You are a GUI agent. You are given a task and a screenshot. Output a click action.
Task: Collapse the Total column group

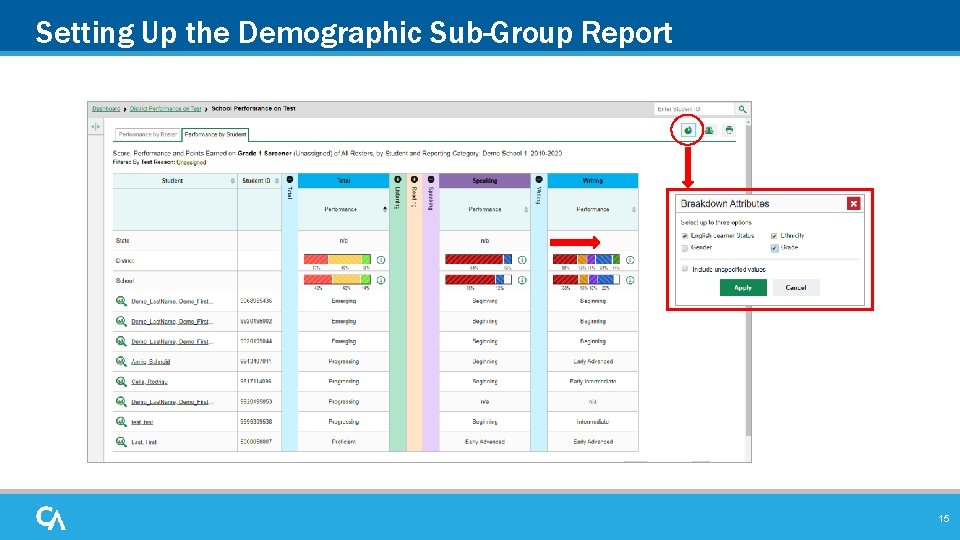coord(290,179)
